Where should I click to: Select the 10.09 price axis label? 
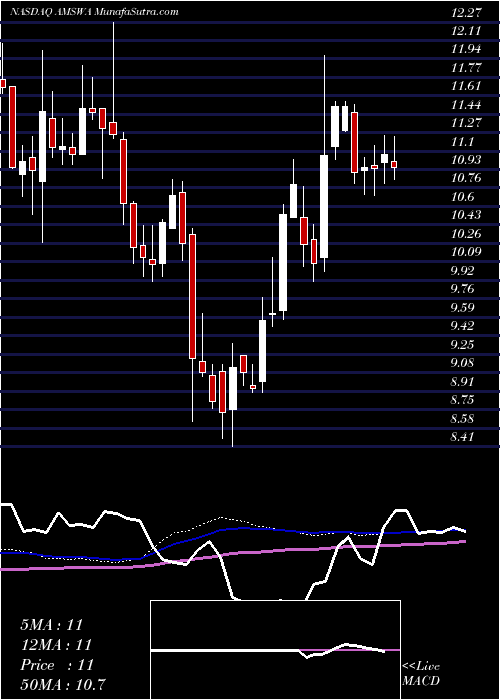tap(466, 253)
